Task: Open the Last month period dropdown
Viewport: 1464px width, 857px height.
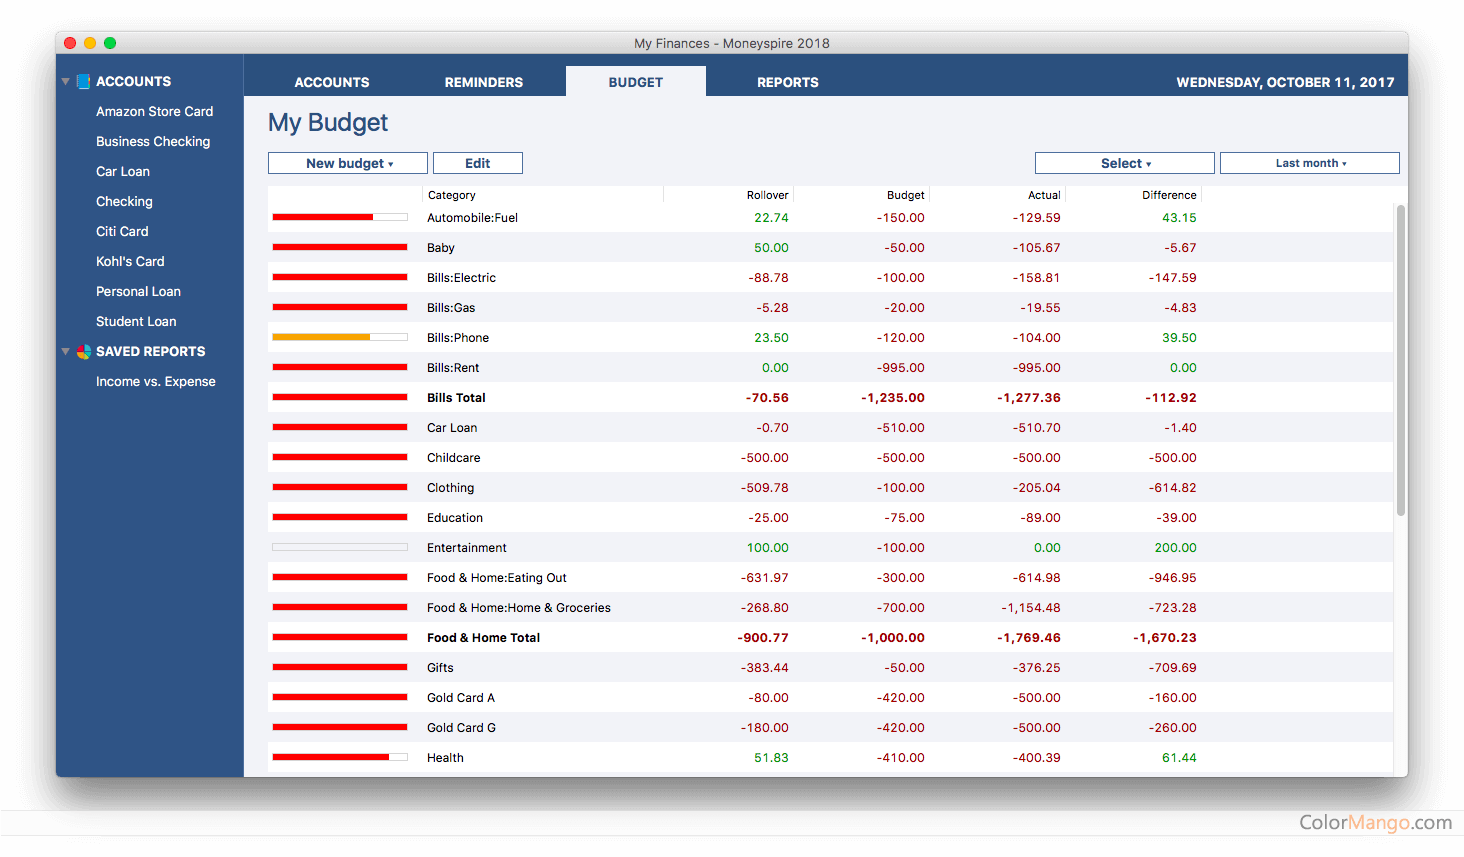Action: click(1309, 164)
